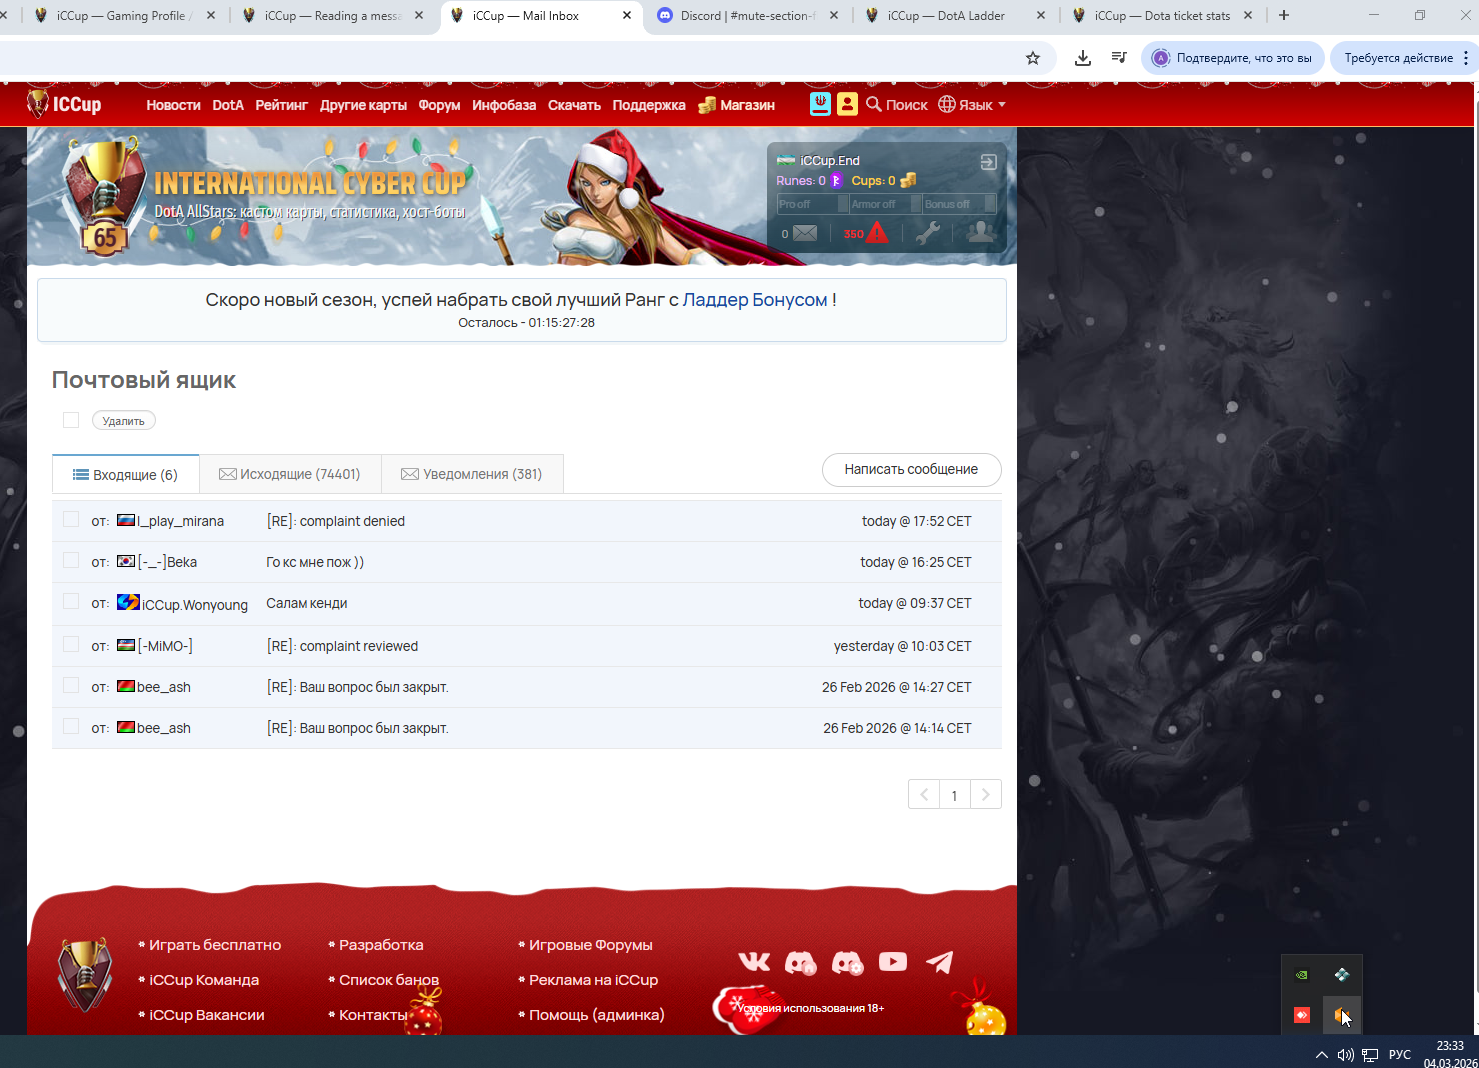Switch to iCCup — DotA Ladder browser tab
This screenshot has height=1068, width=1479.
[x=956, y=16]
